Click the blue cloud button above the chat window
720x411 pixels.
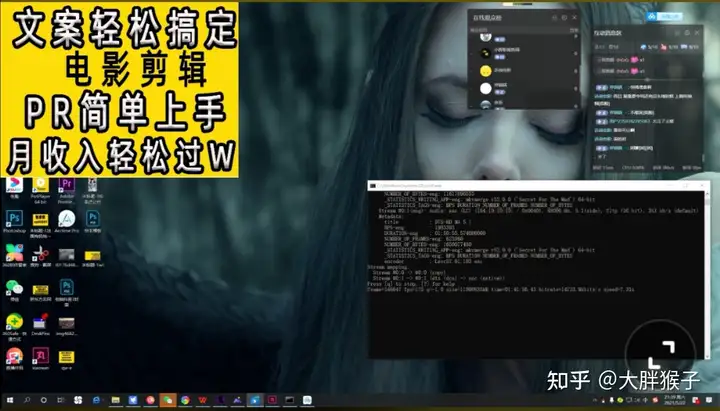(x=665, y=17)
